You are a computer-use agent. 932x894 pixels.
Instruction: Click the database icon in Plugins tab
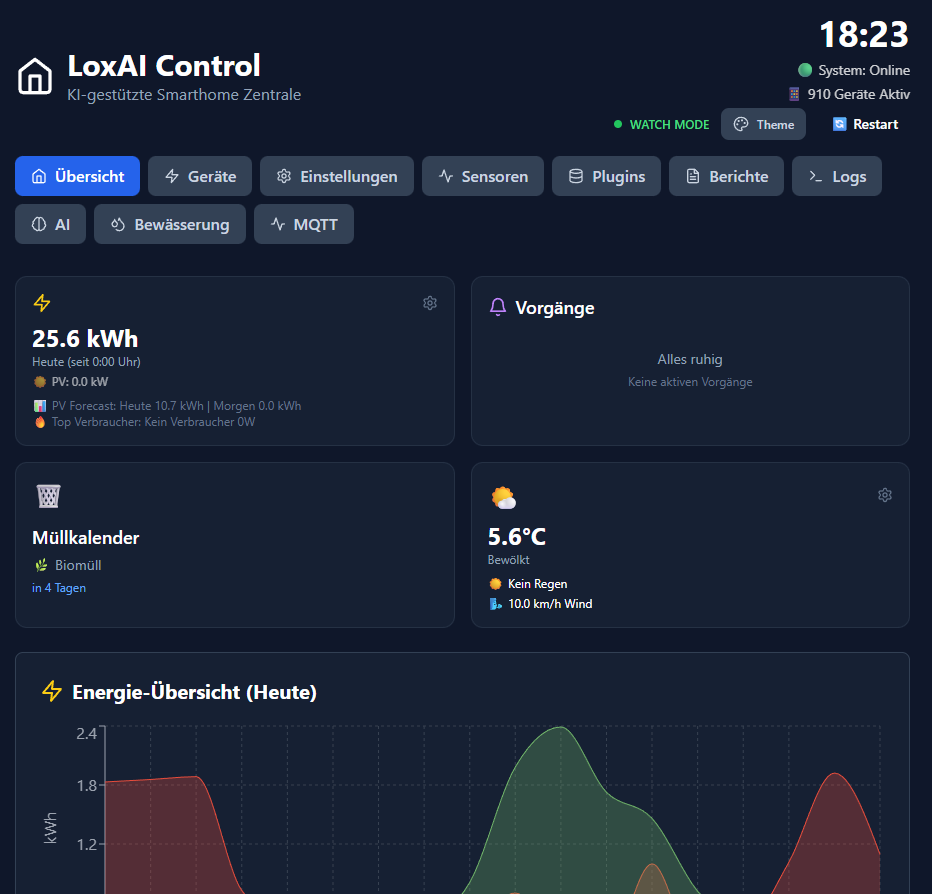tap(576, 176)
